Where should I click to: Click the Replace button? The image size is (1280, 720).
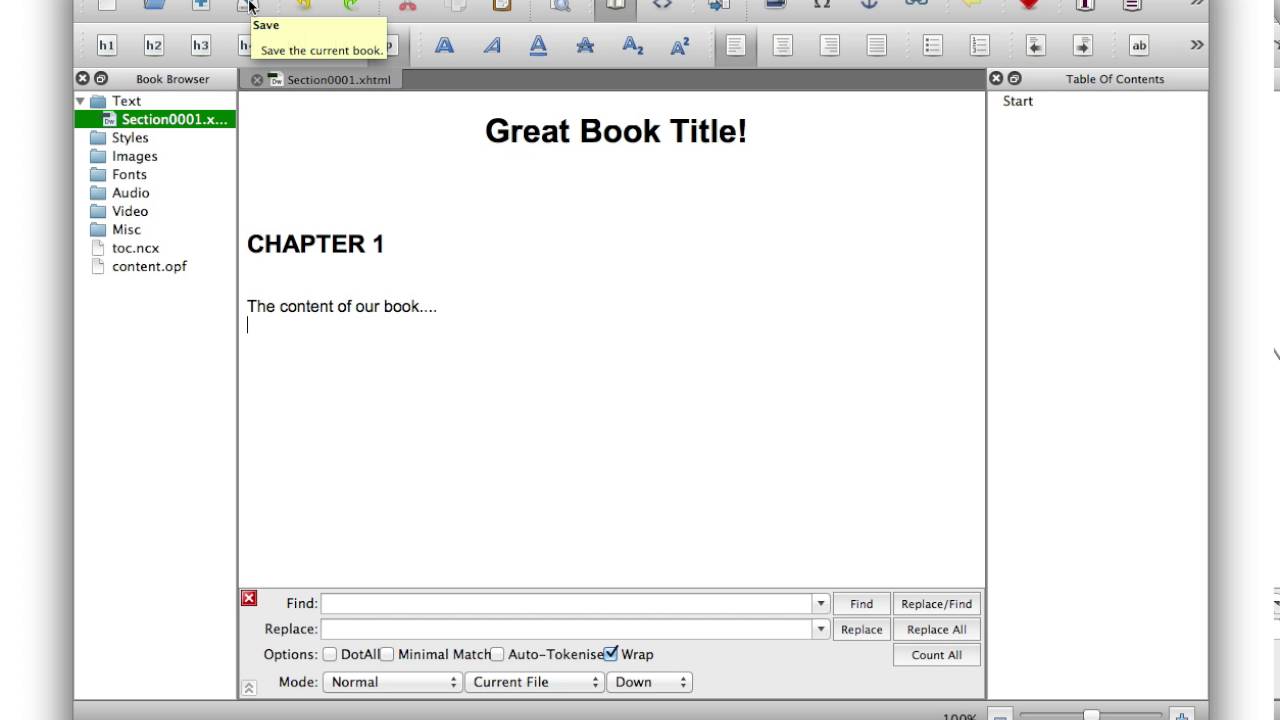point(861,630)
